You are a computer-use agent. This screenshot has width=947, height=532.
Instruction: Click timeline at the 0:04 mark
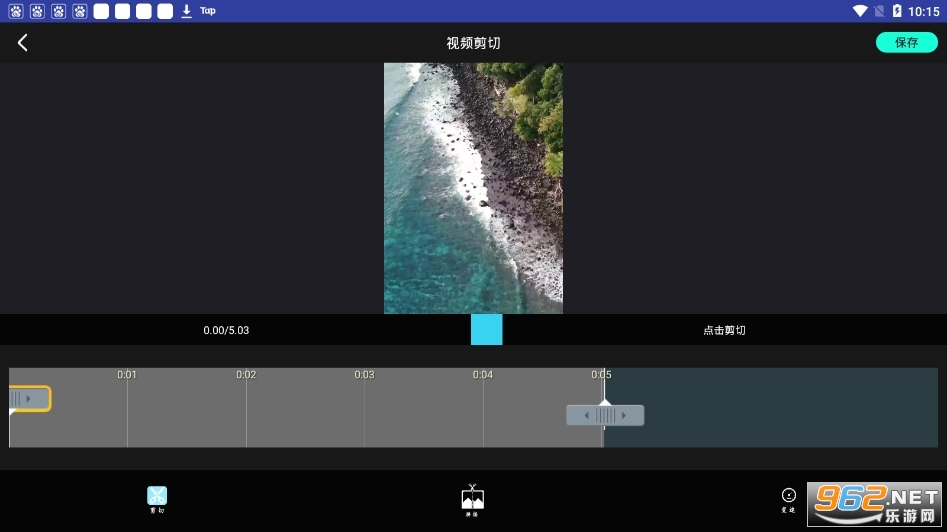[483, 374]
